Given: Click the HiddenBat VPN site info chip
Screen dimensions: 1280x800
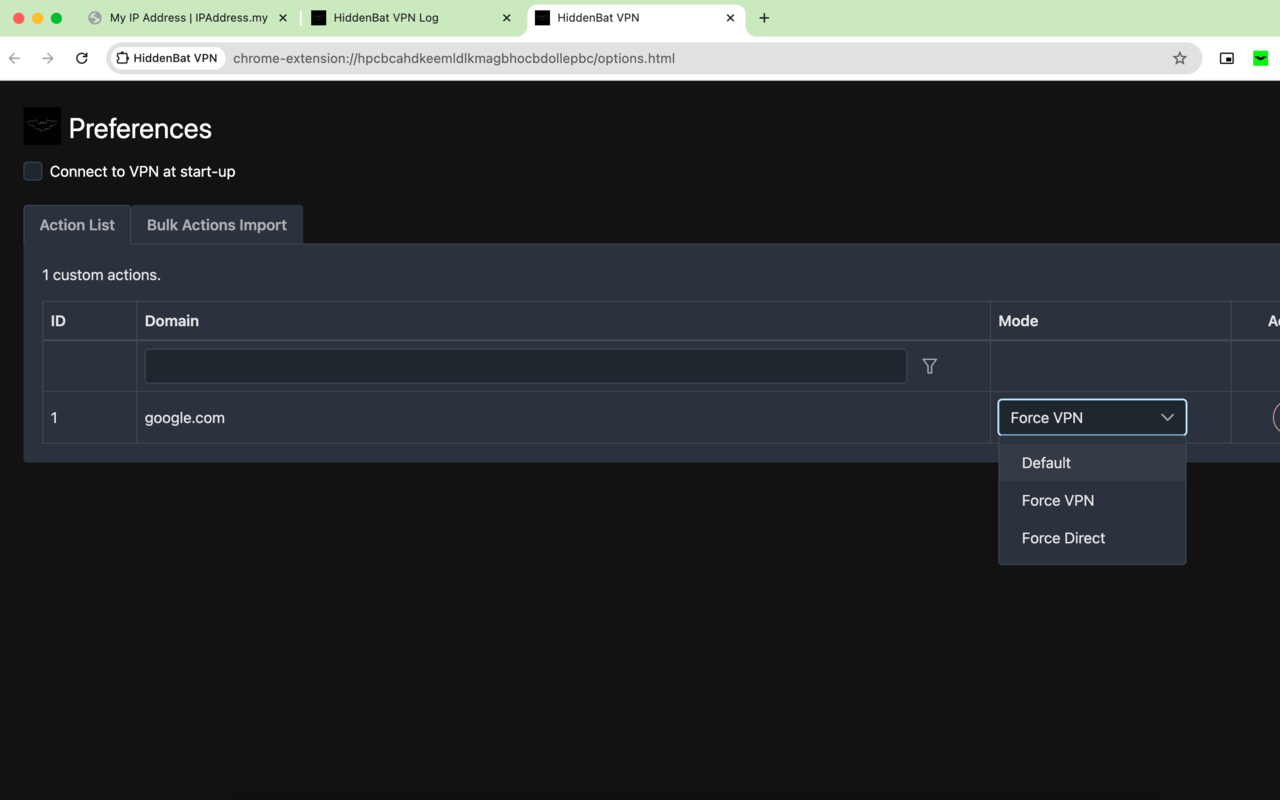Looking at the screenshot, I should tap(167, 58).
